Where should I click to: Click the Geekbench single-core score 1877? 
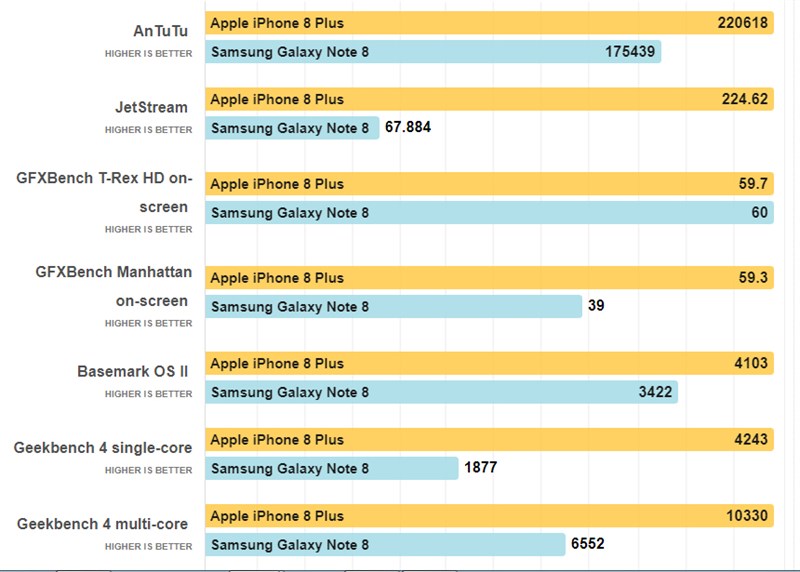480,468
